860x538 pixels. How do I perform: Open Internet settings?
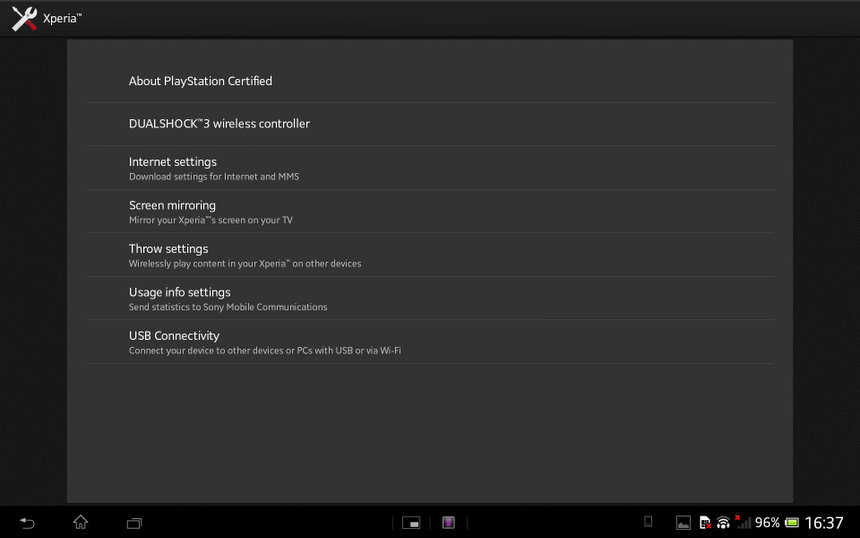173,168
